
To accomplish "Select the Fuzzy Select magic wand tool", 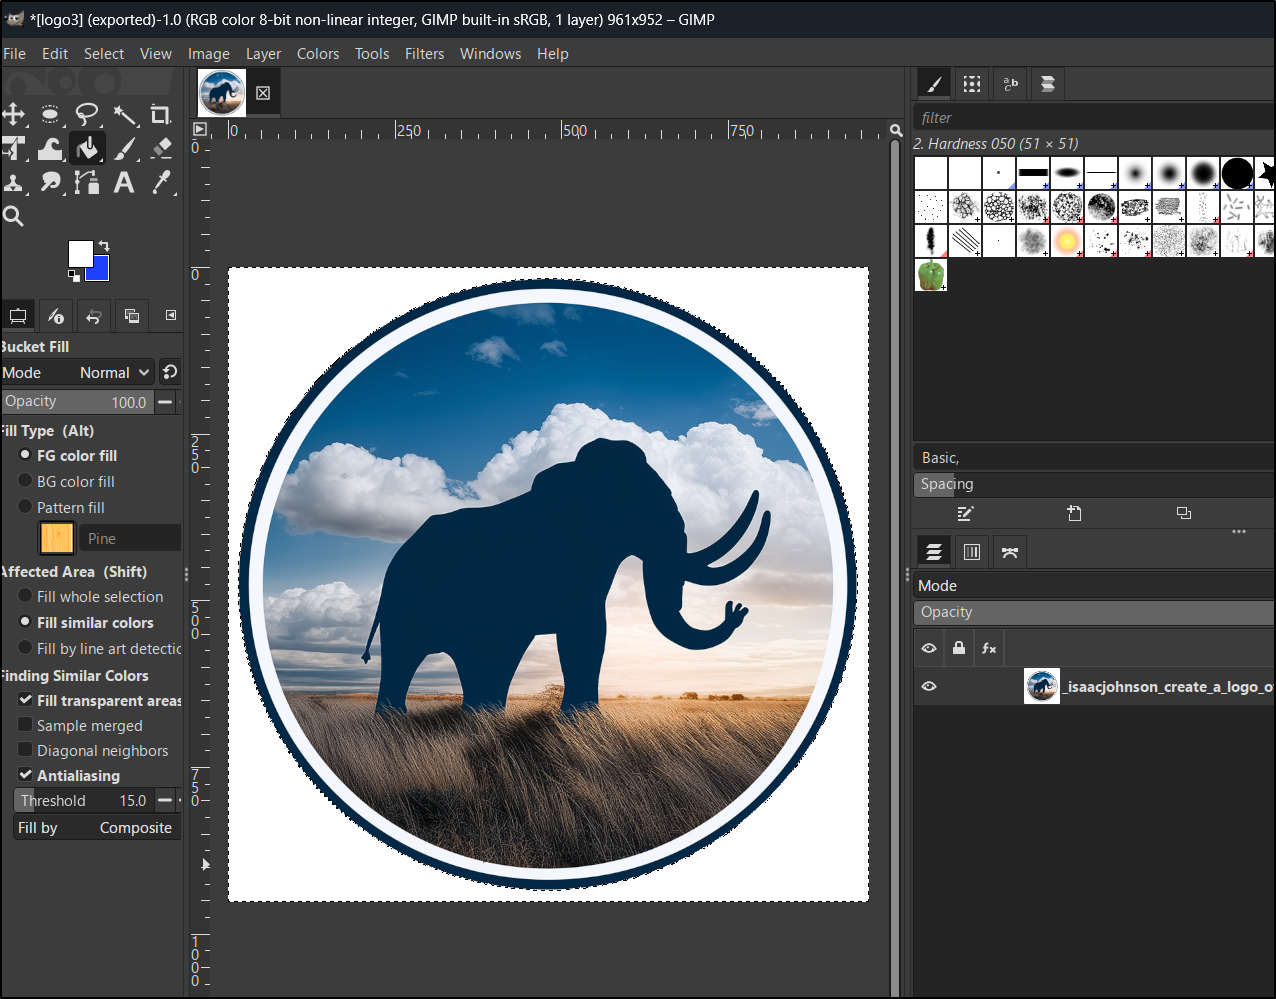I will 125,115.
